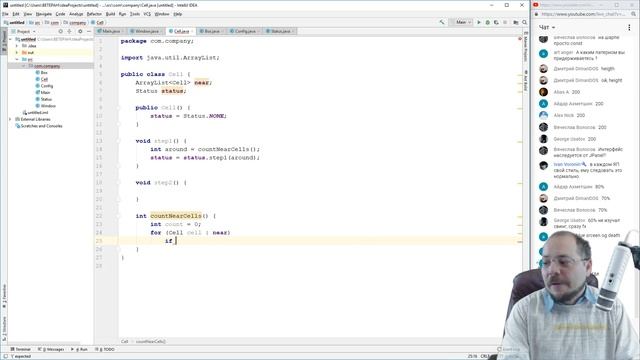Image resolution: width=640 pixels, height=360 pixels.
Task: Click the expand/collapse all icon in Project panel
Action: [x=69, y=31]
